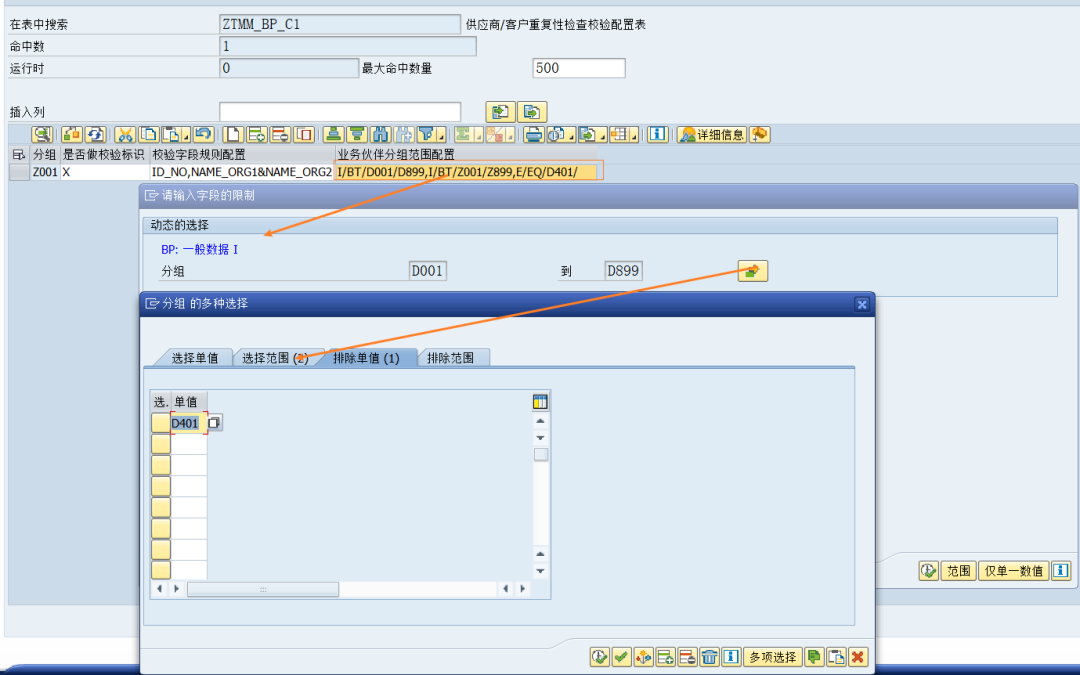Copy text with the copy icon
The height and width of the screenshot is (675, 1080).
[x=148, y=134]
